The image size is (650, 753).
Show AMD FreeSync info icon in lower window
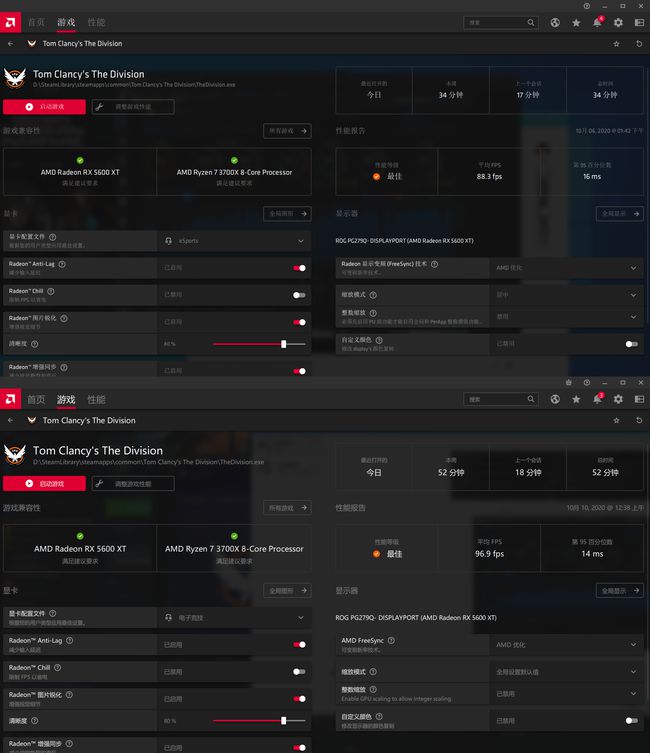pyautogui.click(x=391, y=640)
